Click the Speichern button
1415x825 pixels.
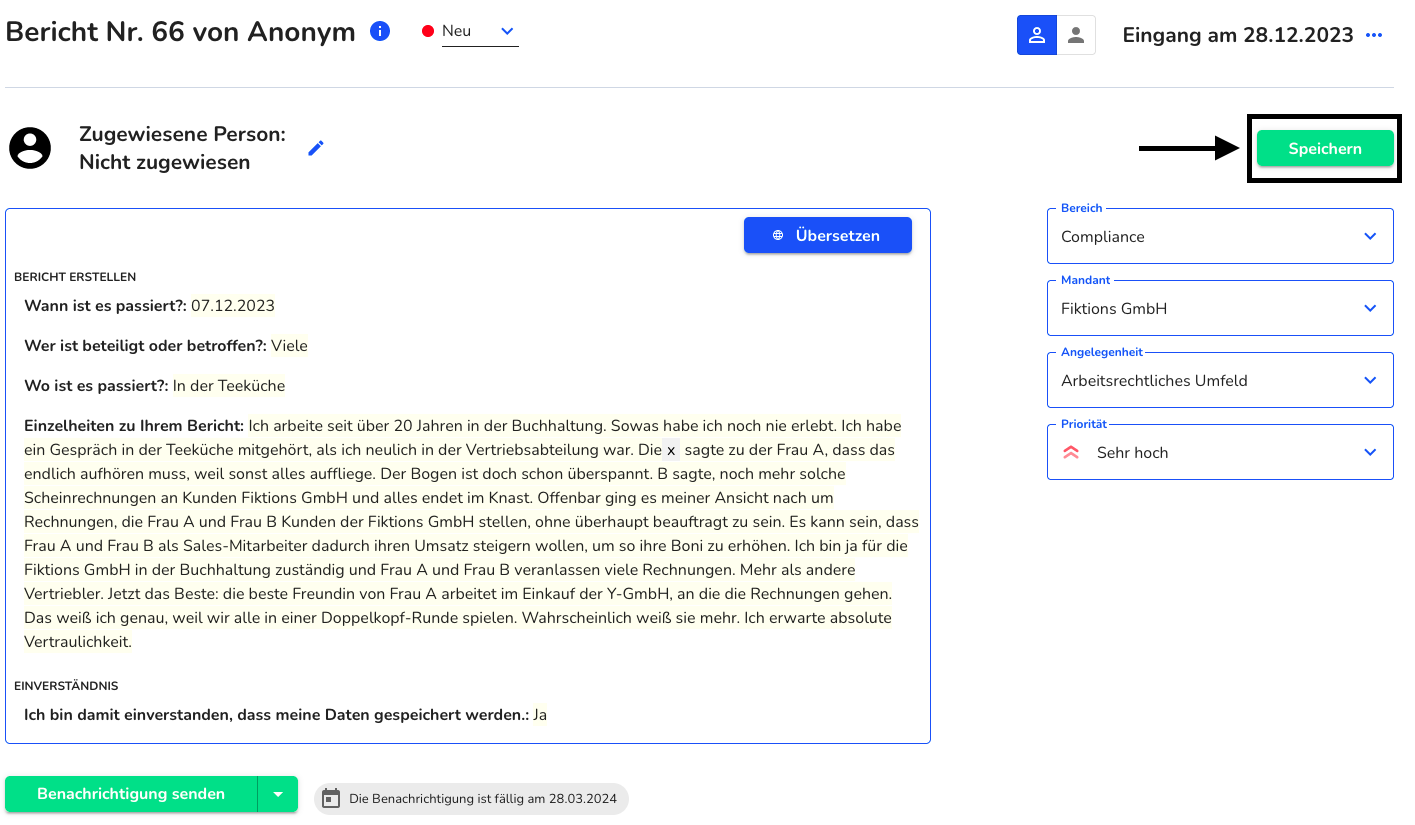[1325, 148]
